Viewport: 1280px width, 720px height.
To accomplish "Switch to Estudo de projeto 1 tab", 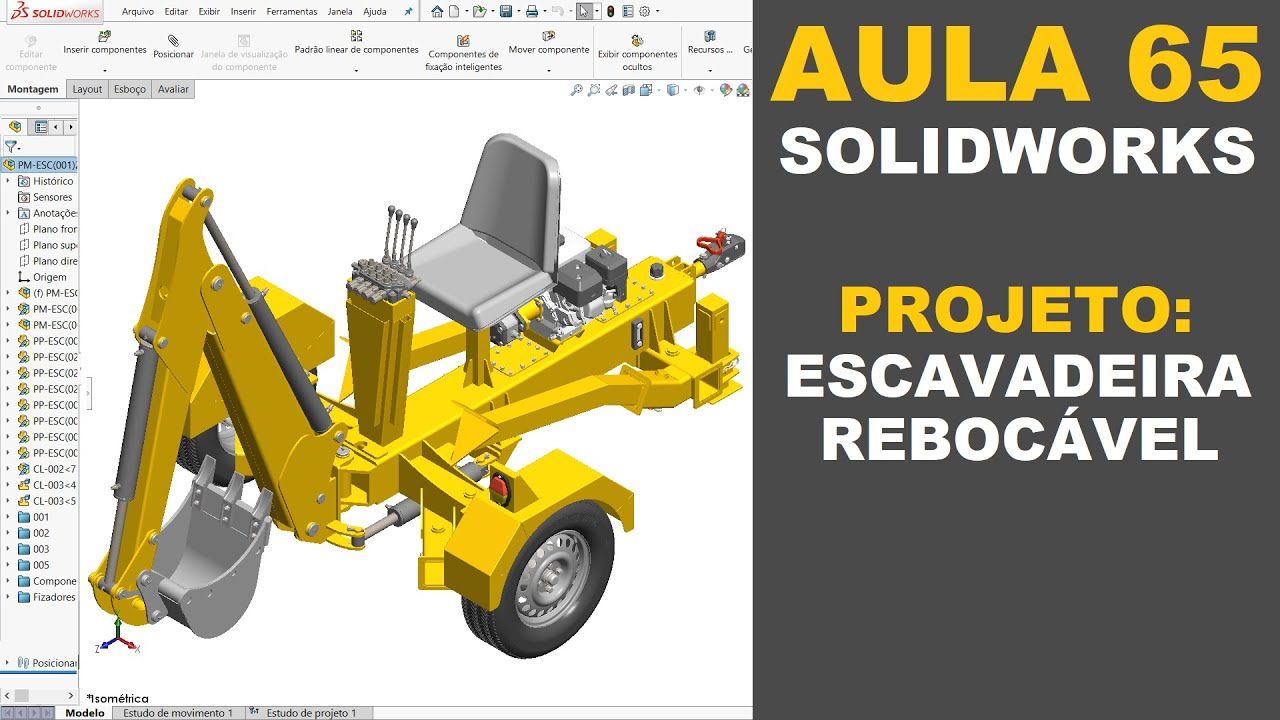I will [309, 713].
